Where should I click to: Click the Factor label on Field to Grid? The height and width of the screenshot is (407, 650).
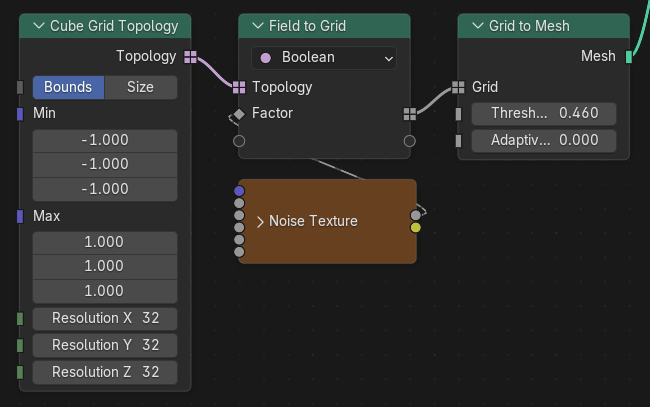[x=272, y=113]
